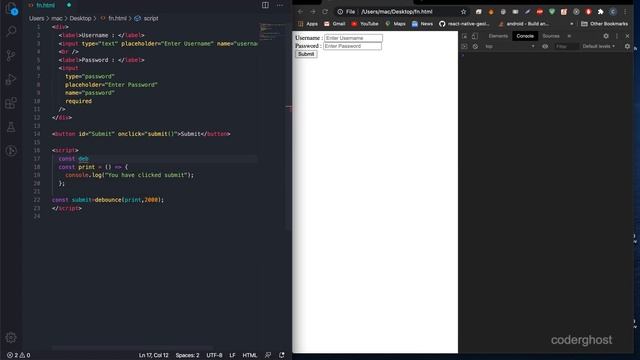This screenshot has width=640, height=360.
Task: Click the unsaved dot on fn.html tab
Action: pyautogui.click(x=69, y=5)
